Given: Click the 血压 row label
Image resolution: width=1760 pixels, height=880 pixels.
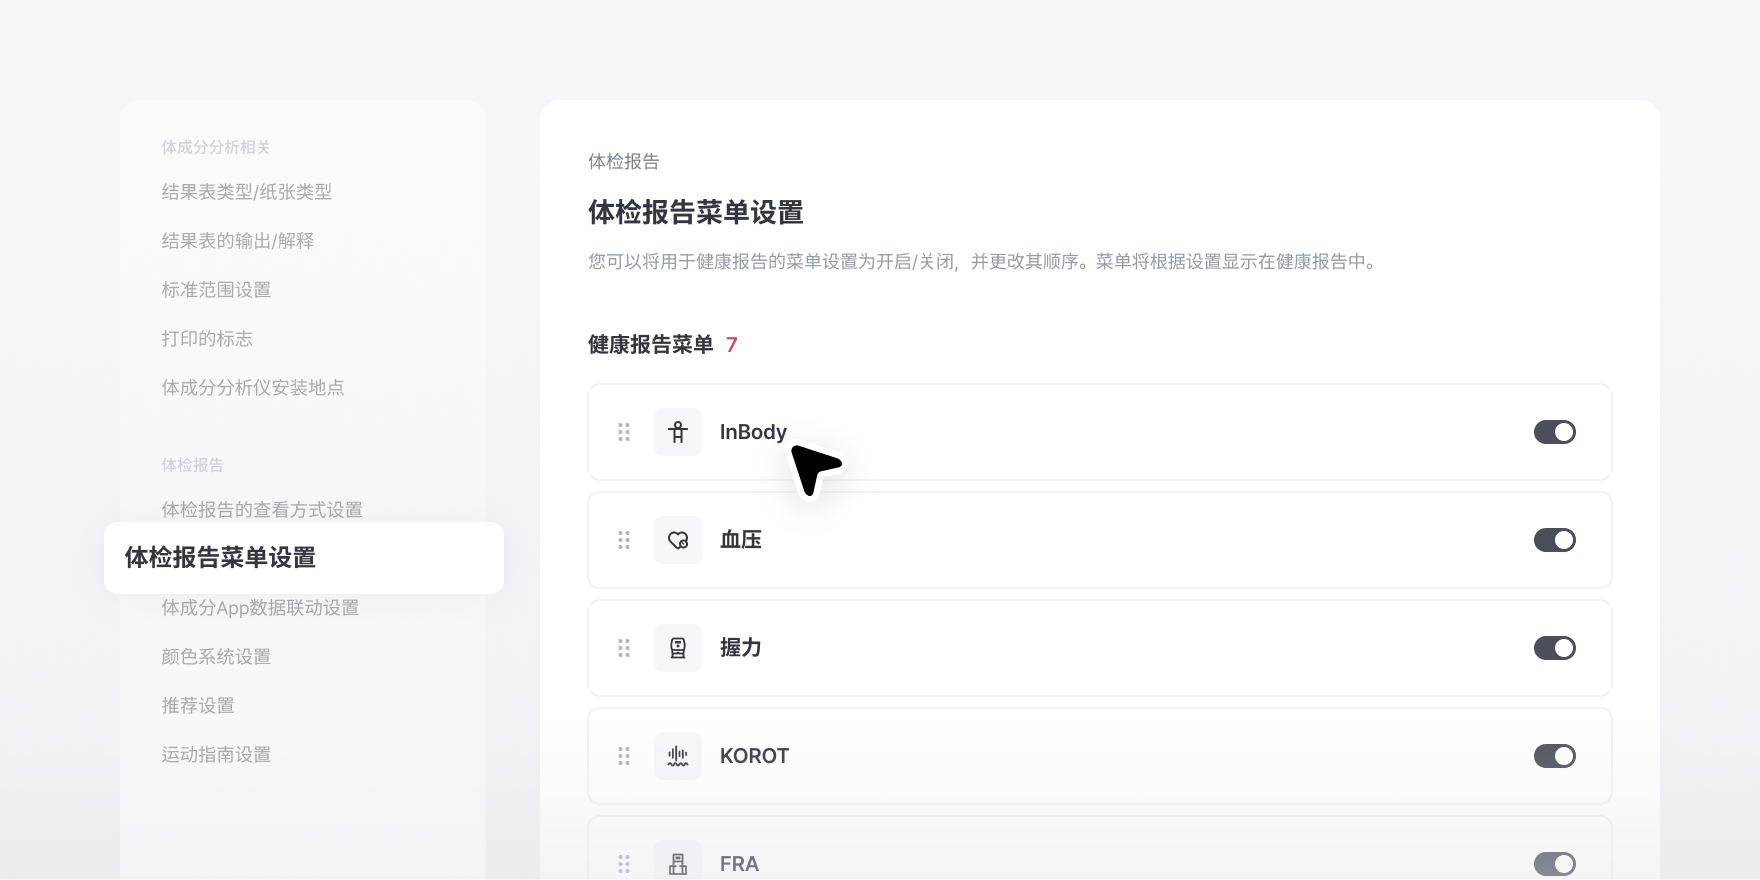Looking at the screenshot, I should tap(741, 540).
